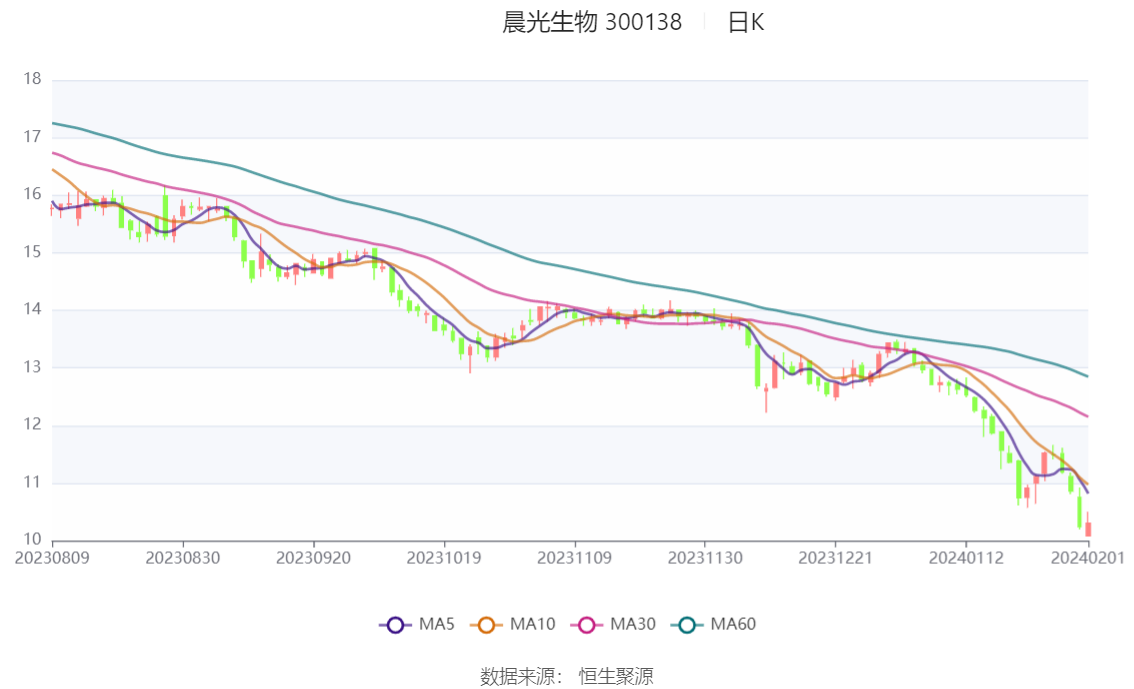
Task: Toggle the MA10 orange legend marker
Action: [x=487, y=625]
